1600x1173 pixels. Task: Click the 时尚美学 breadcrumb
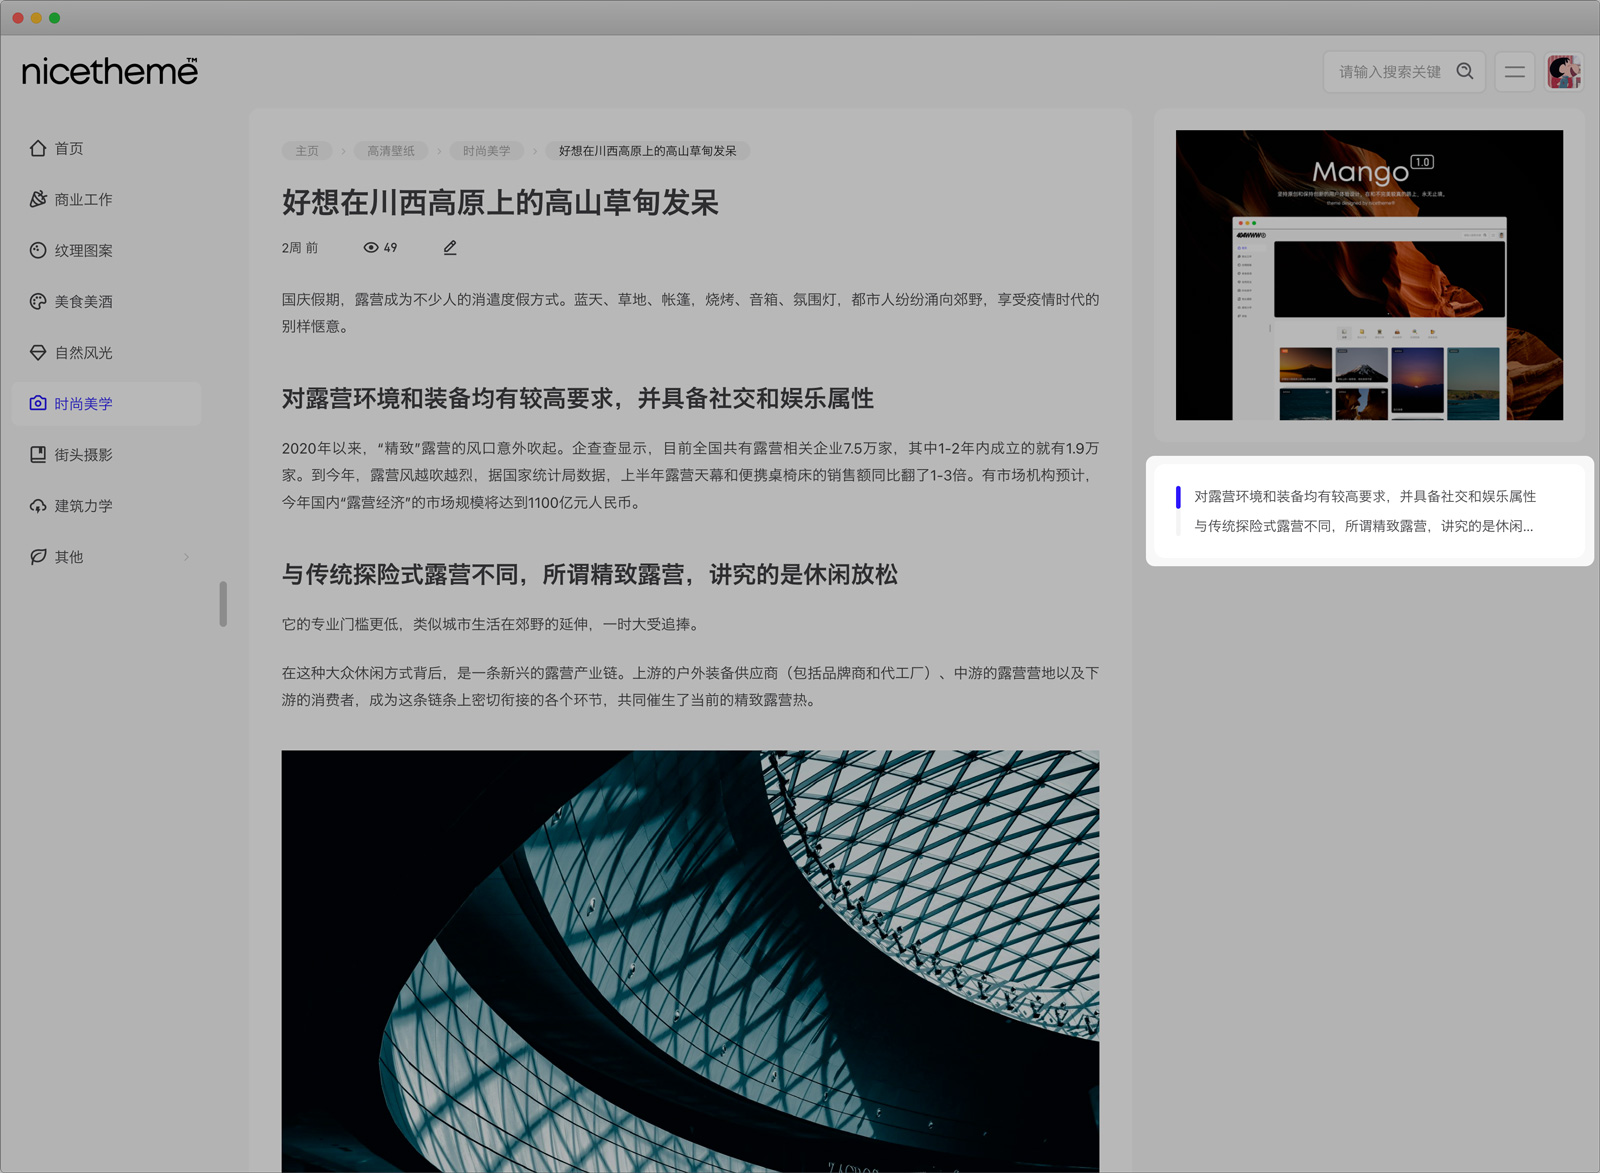pyautogui.click(x=487, y=151)
